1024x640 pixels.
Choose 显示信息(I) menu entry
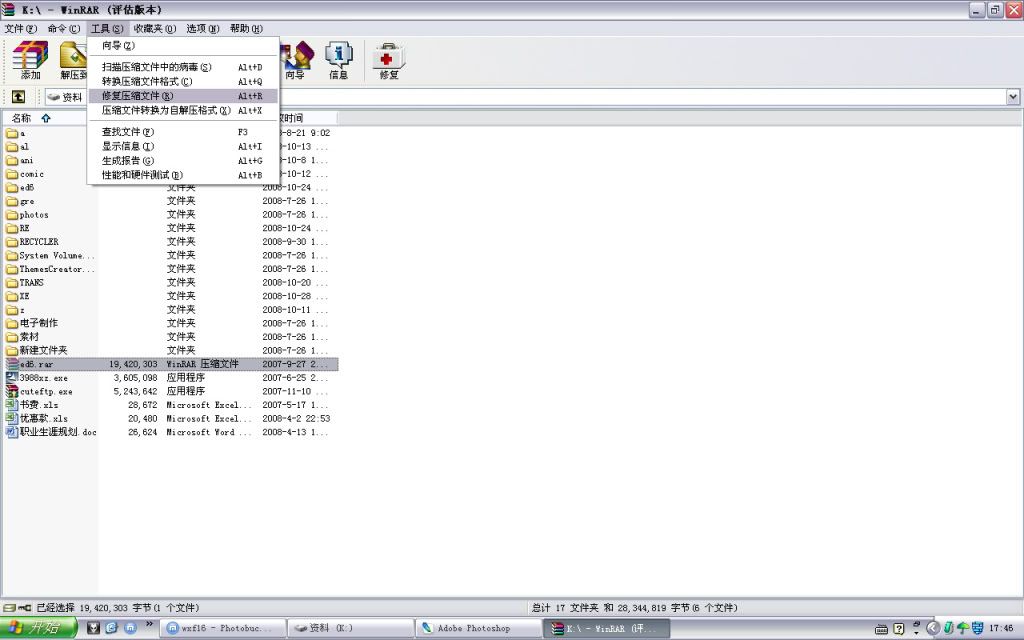[183, 146]
